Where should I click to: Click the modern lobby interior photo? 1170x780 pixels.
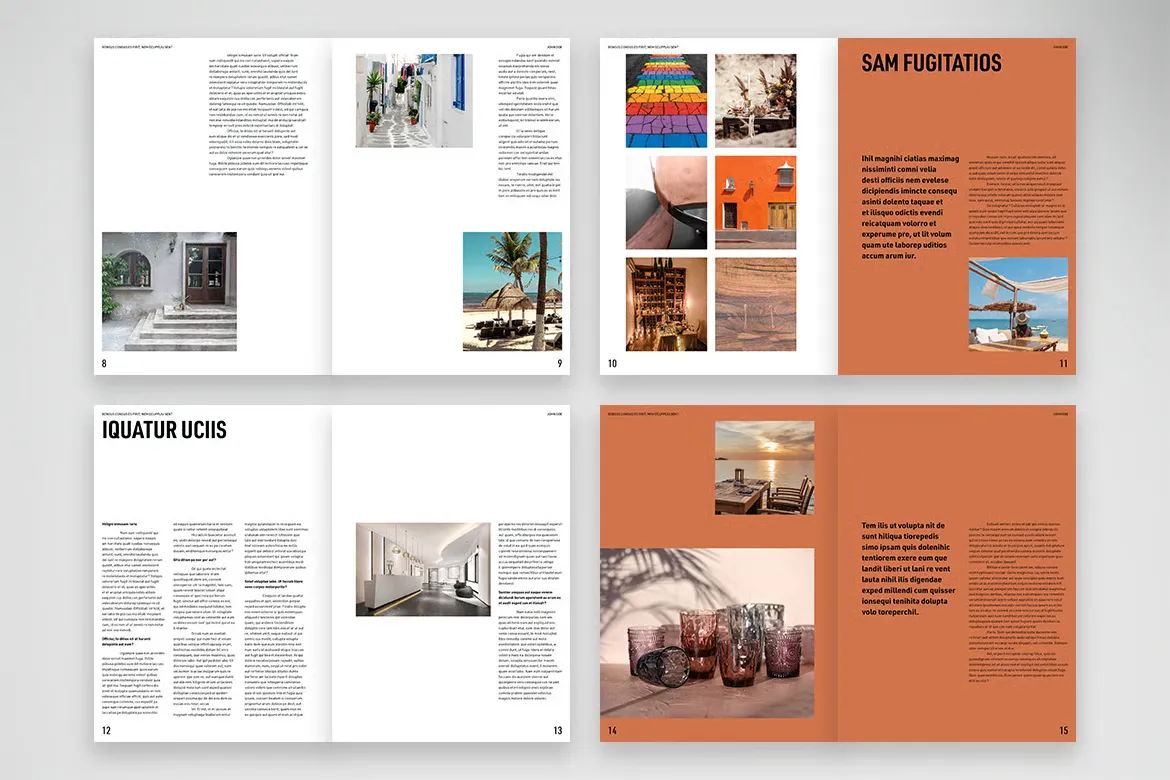(x=423, y=570)
